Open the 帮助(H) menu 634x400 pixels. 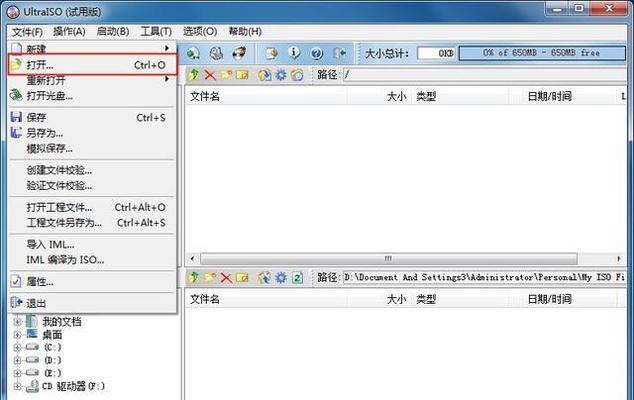[x=245, y=32]
